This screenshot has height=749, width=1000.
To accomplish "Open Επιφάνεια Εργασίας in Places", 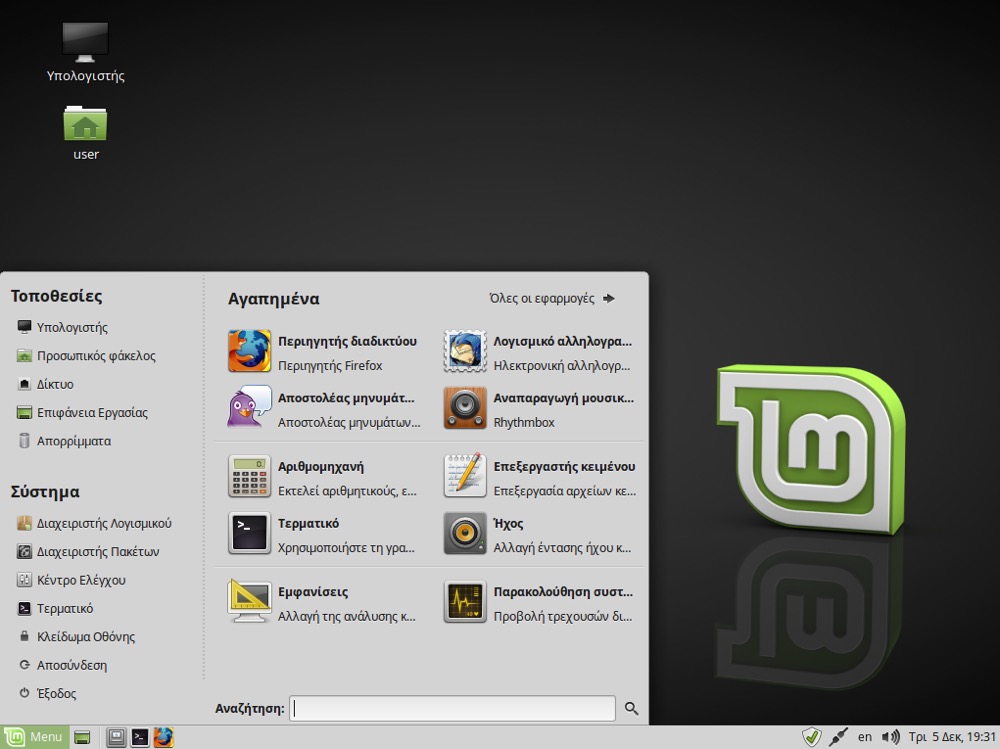I will click(x=82, y=413).
